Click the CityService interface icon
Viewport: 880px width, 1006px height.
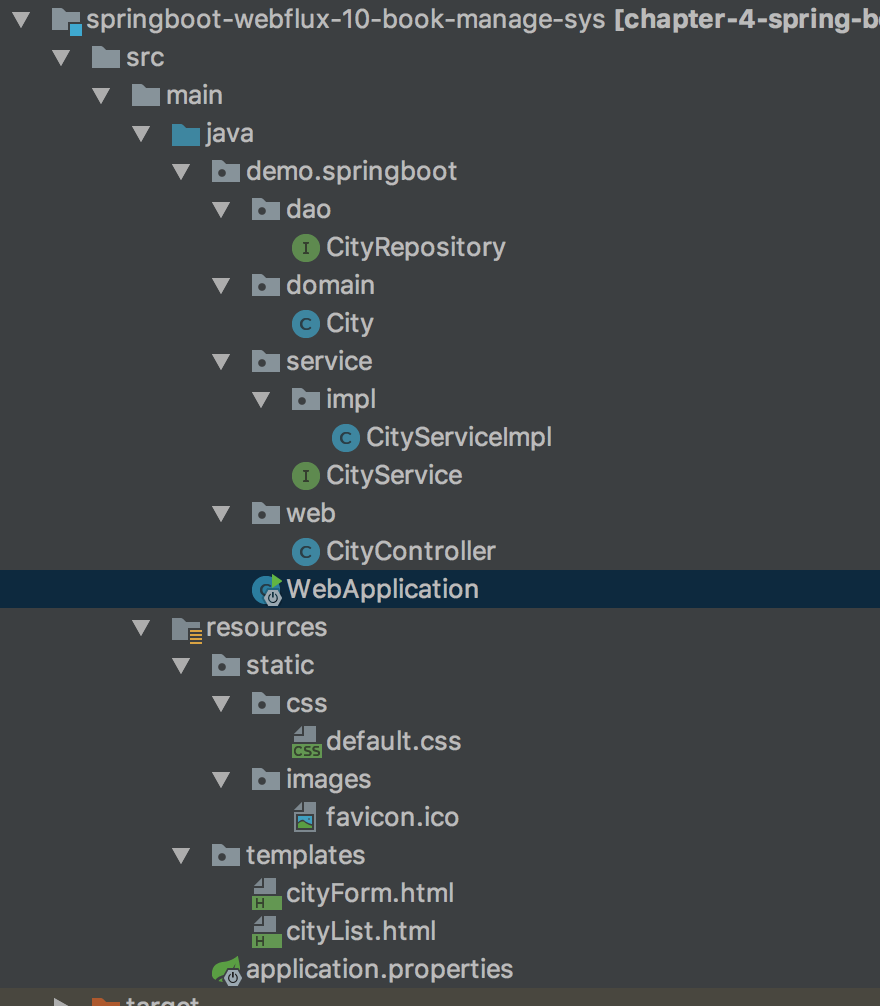(x=305, y=476)
